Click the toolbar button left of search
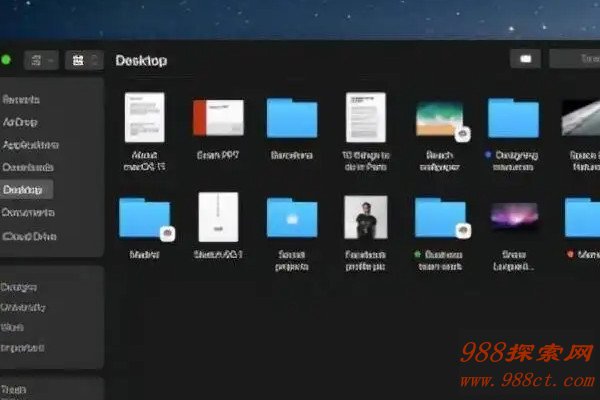Image resolution: width=600 pixels, height=400 pixels. [x=525, y=59]
